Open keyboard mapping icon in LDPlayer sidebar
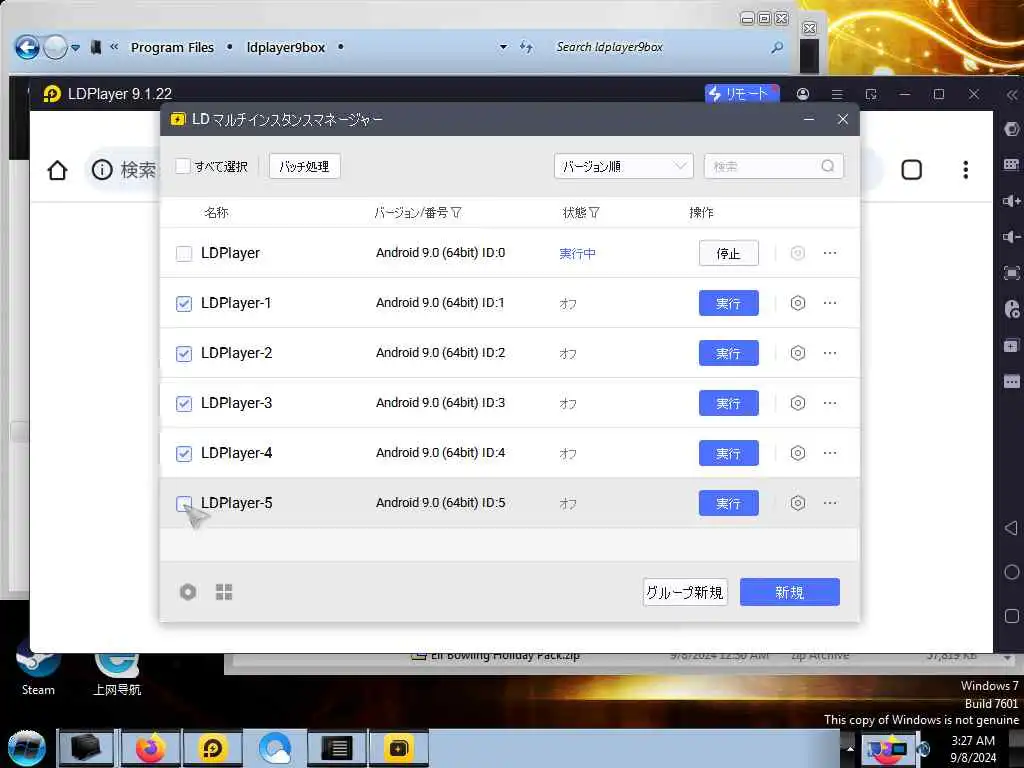 tap(1012, 165)
